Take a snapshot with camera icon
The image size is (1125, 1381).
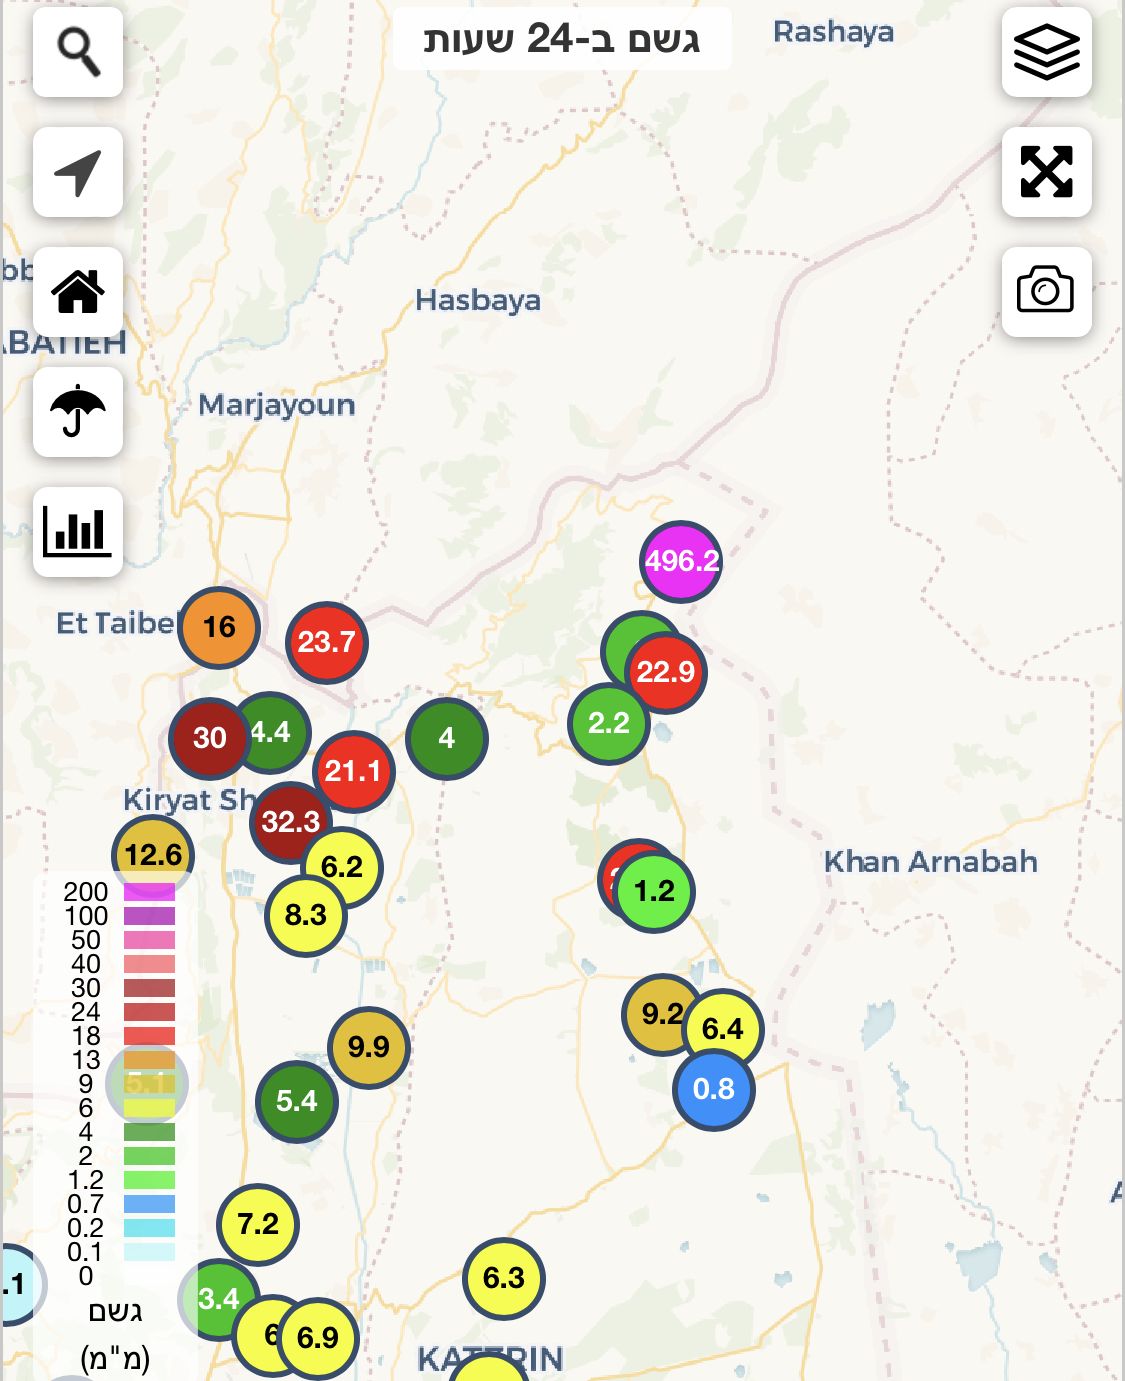point(1046,291)
